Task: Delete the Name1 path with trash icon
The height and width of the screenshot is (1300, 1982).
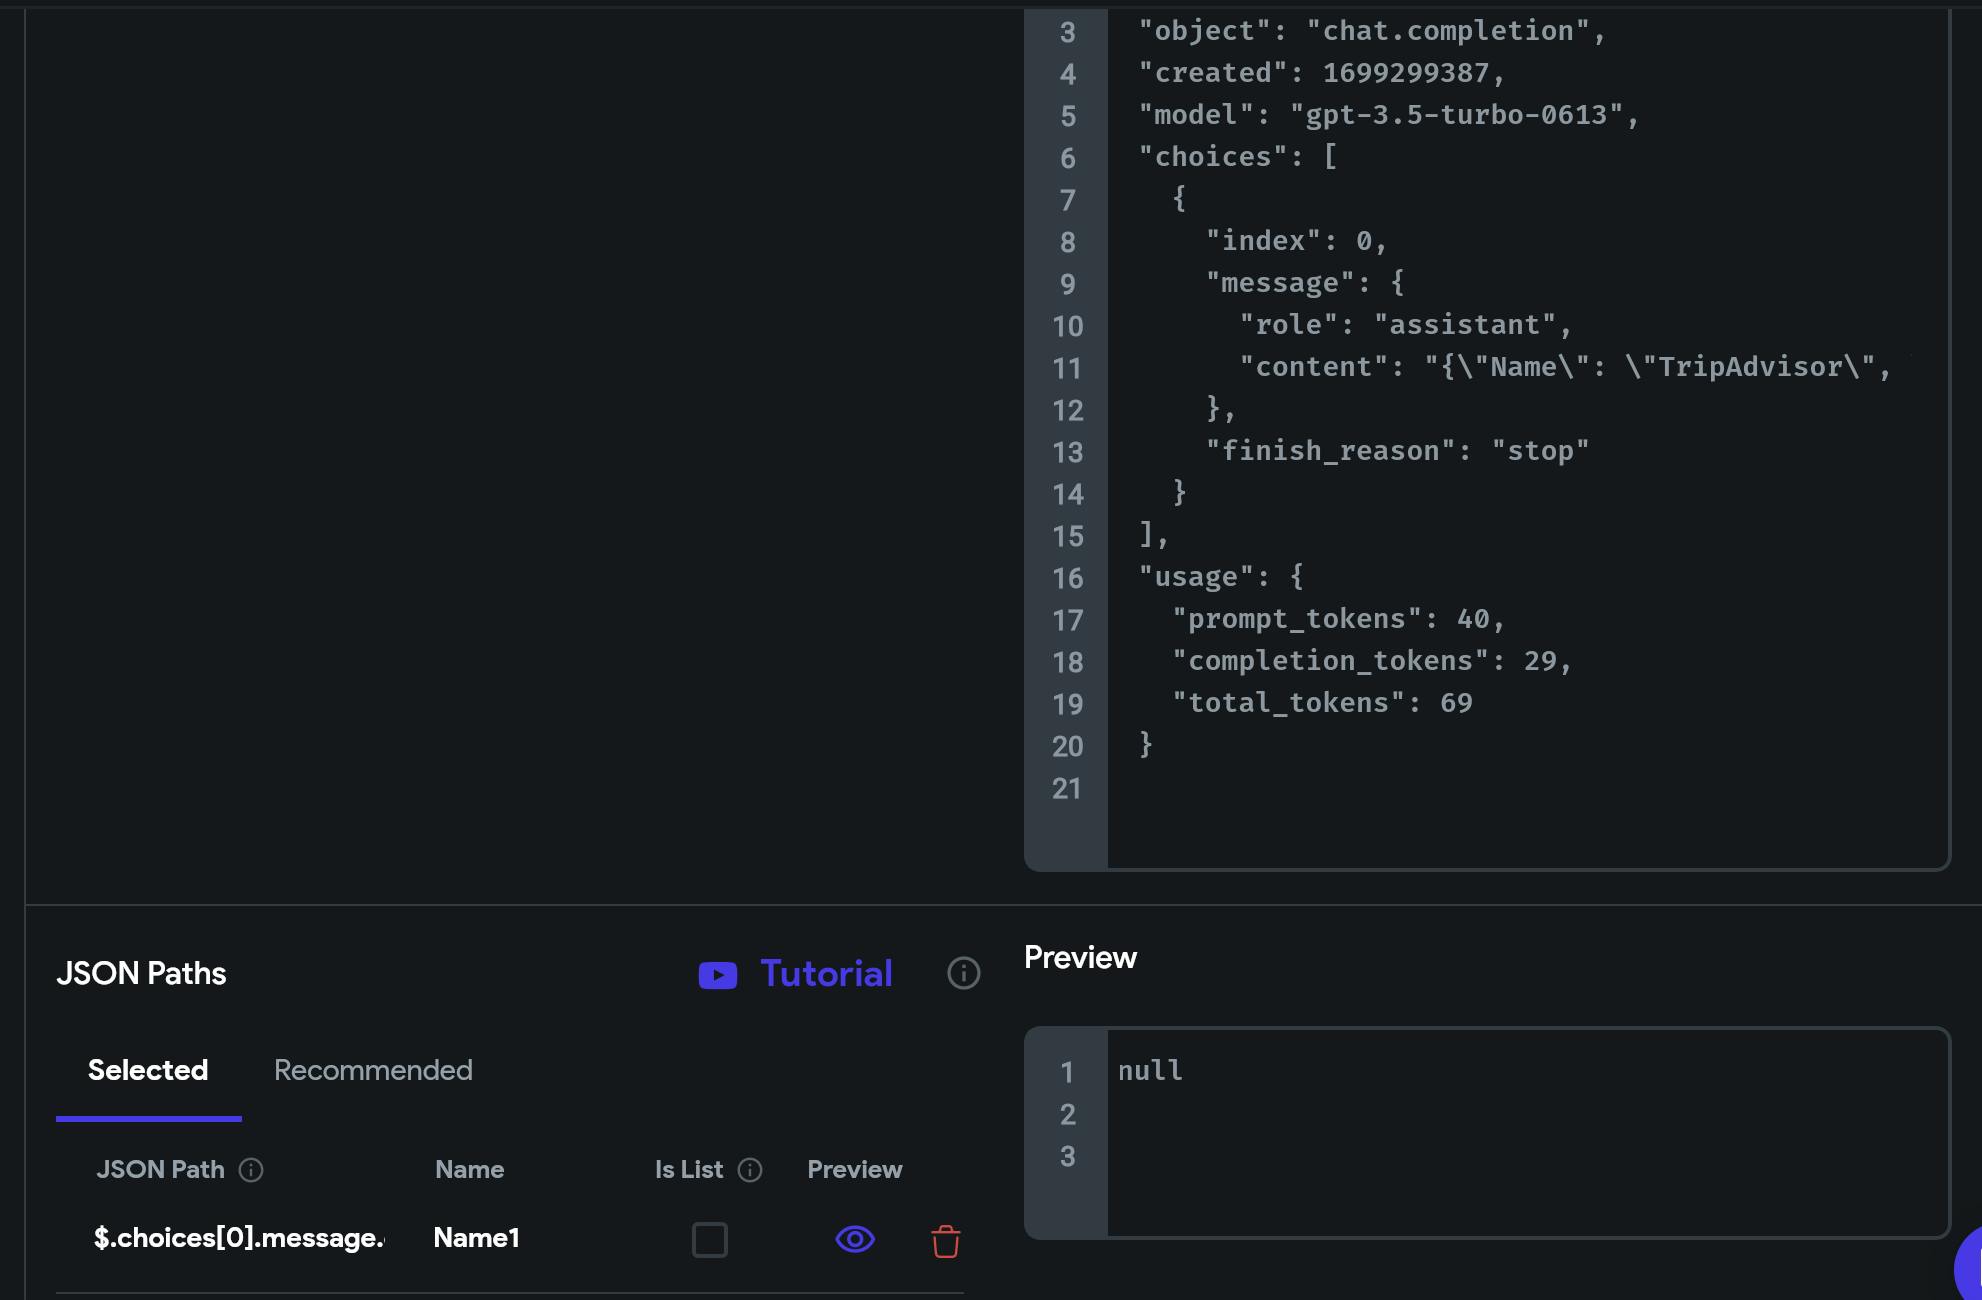Action: click(945, 1241)
